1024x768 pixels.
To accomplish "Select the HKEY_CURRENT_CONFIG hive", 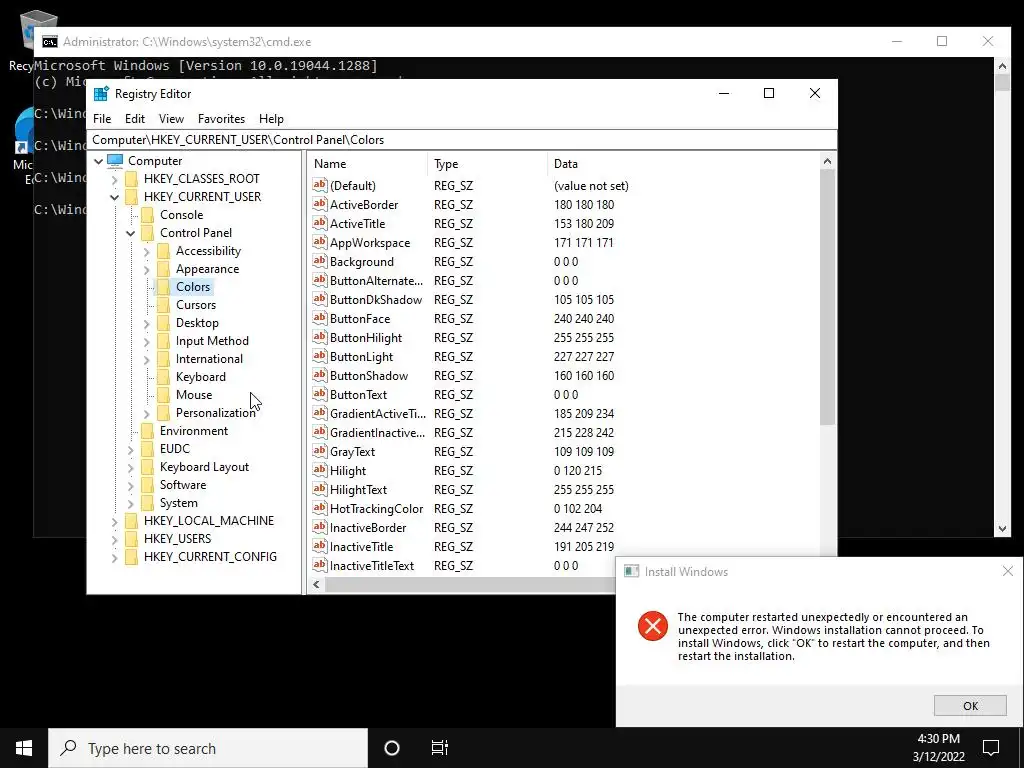I will 210,557.
